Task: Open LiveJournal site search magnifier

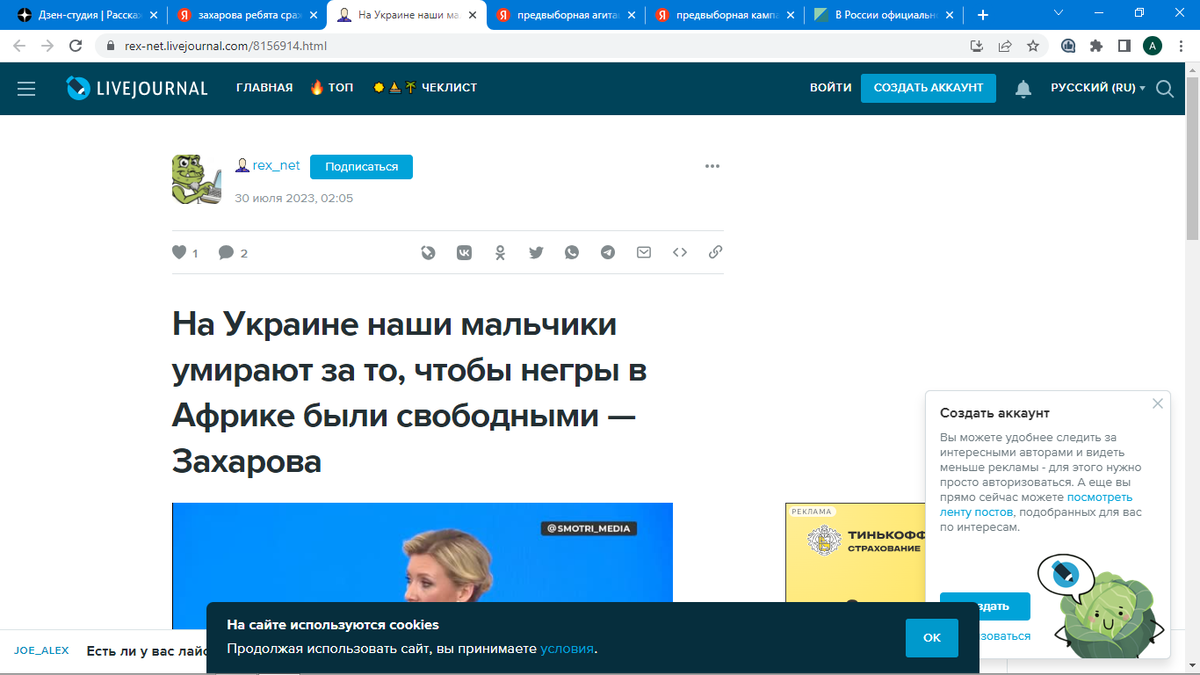Action: pos(1165,88)
